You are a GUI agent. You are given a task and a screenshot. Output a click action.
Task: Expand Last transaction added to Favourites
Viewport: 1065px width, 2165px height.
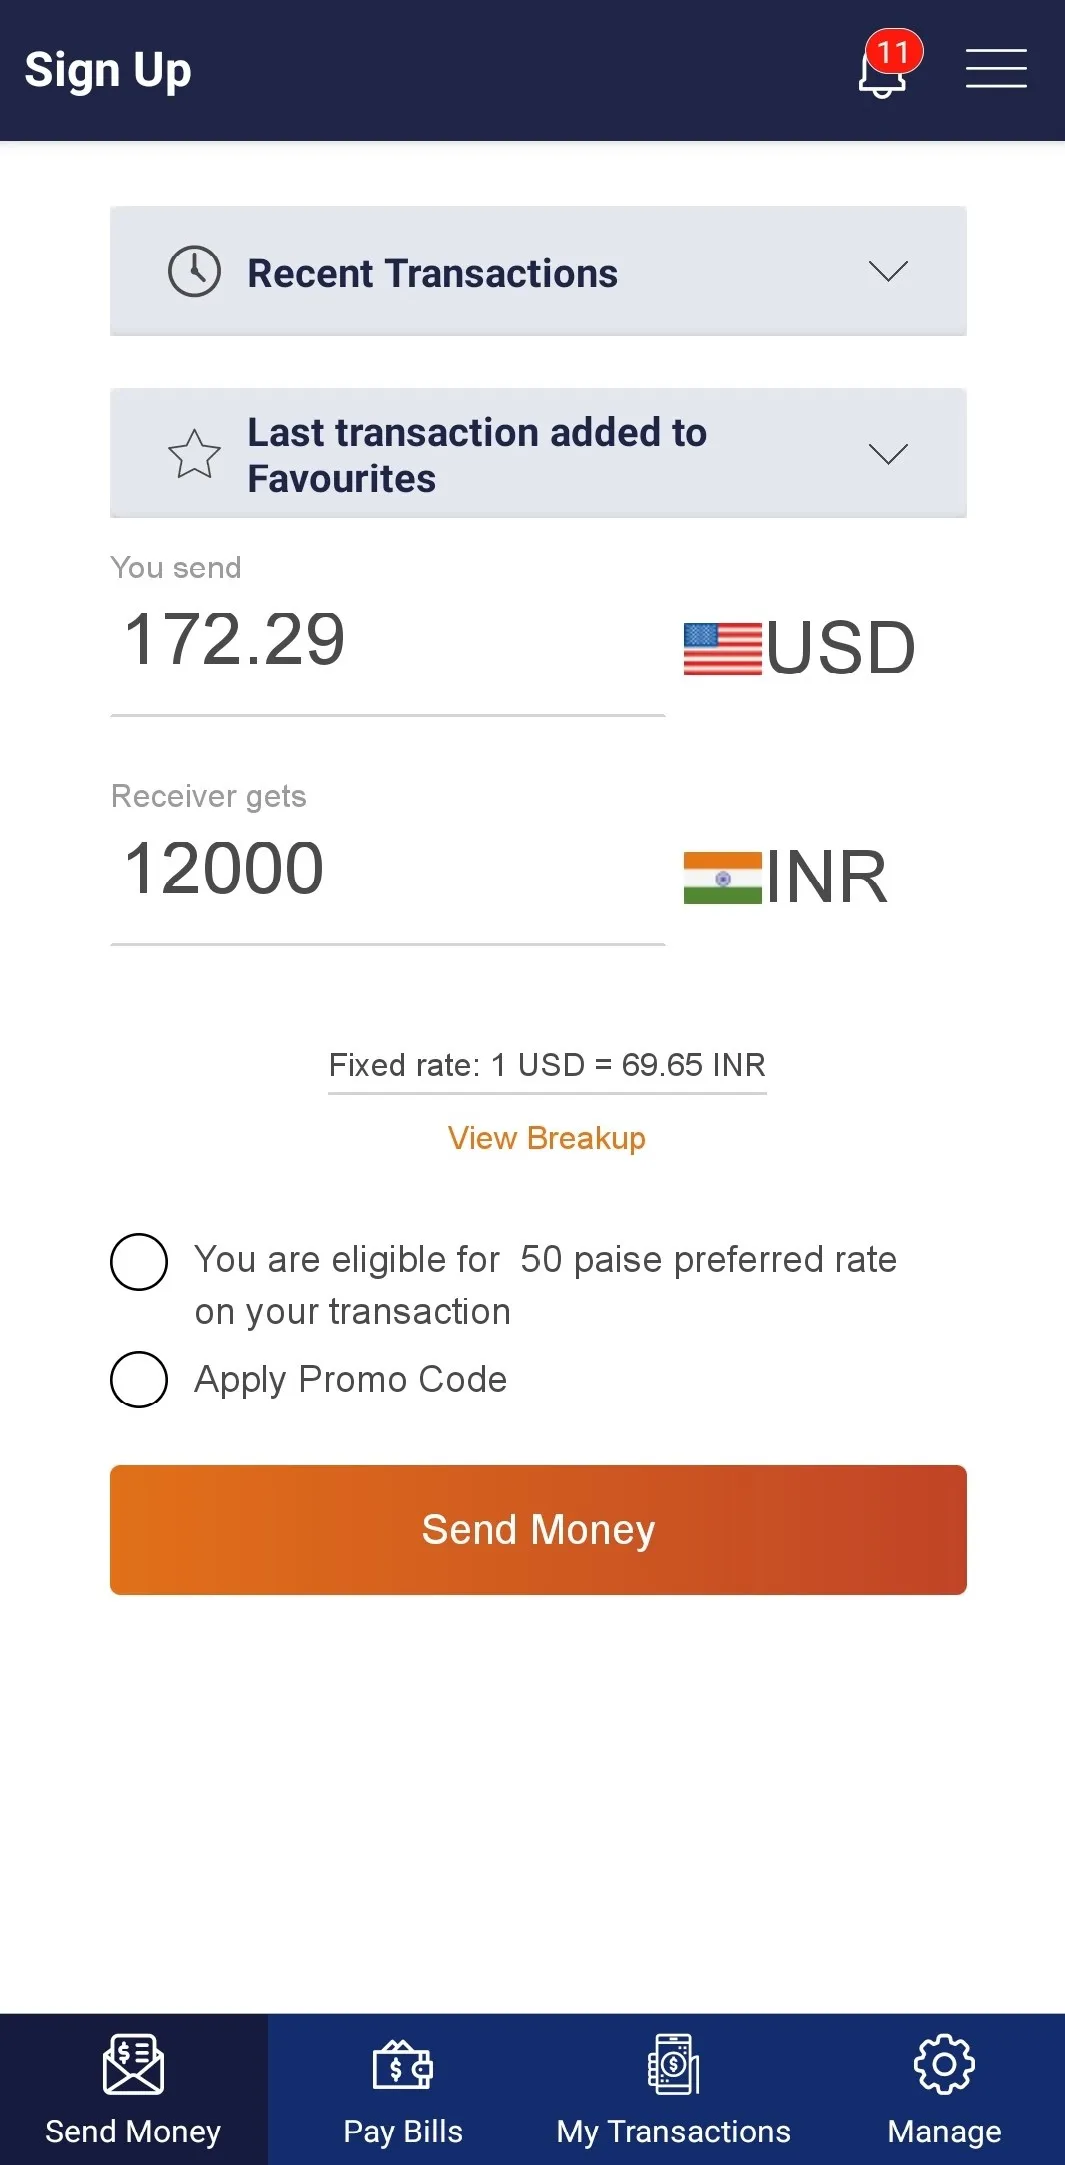(538, 453)
